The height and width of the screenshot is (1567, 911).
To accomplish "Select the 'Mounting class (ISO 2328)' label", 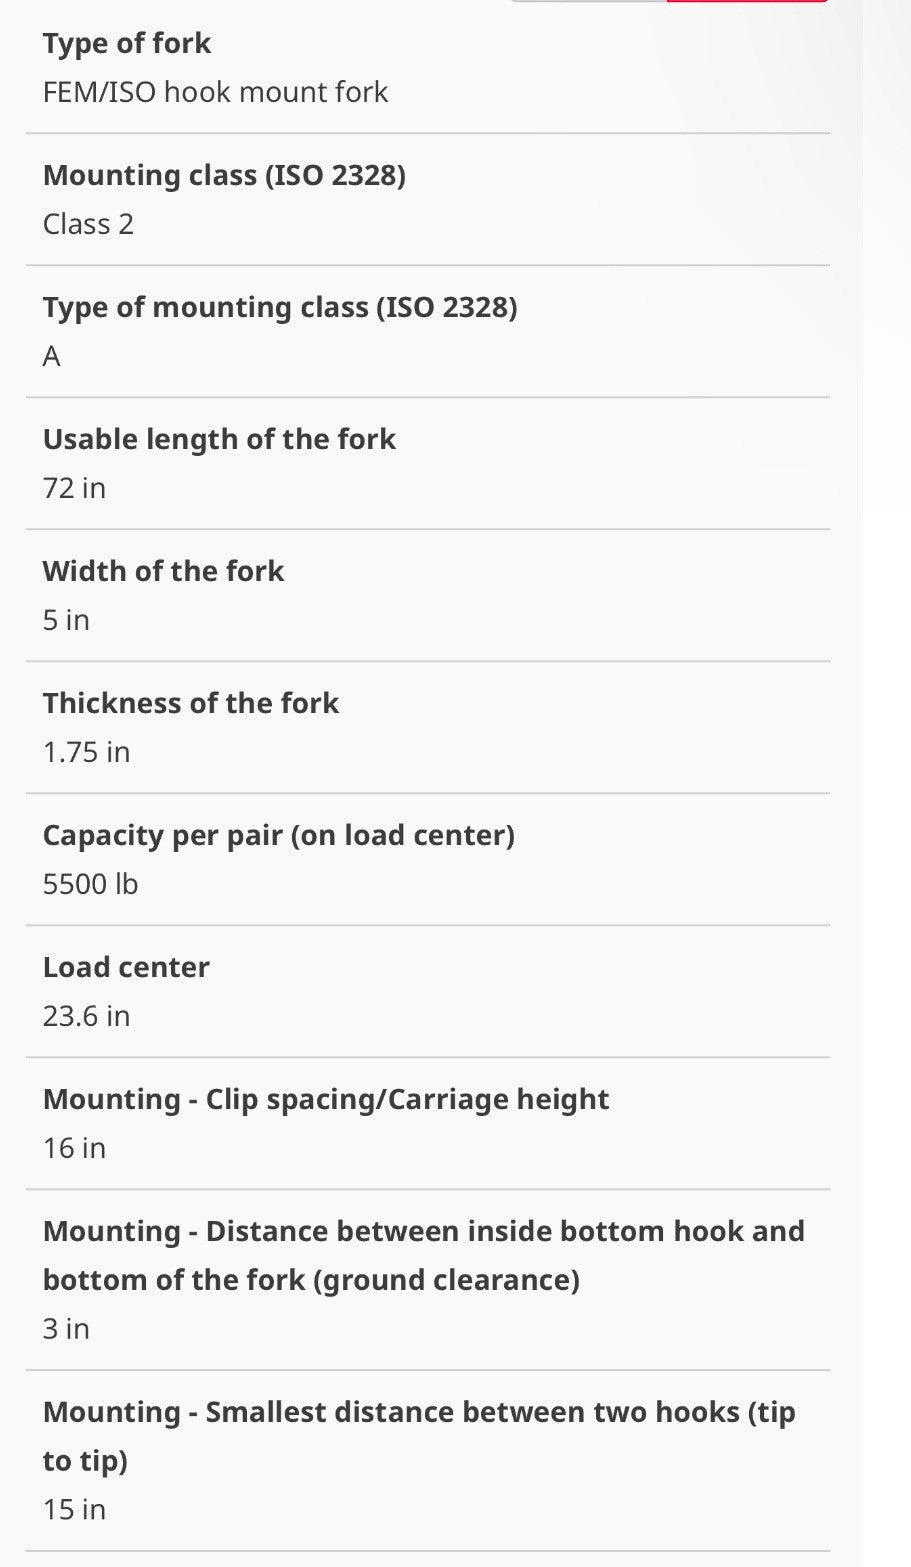I will tap(224, 176).
